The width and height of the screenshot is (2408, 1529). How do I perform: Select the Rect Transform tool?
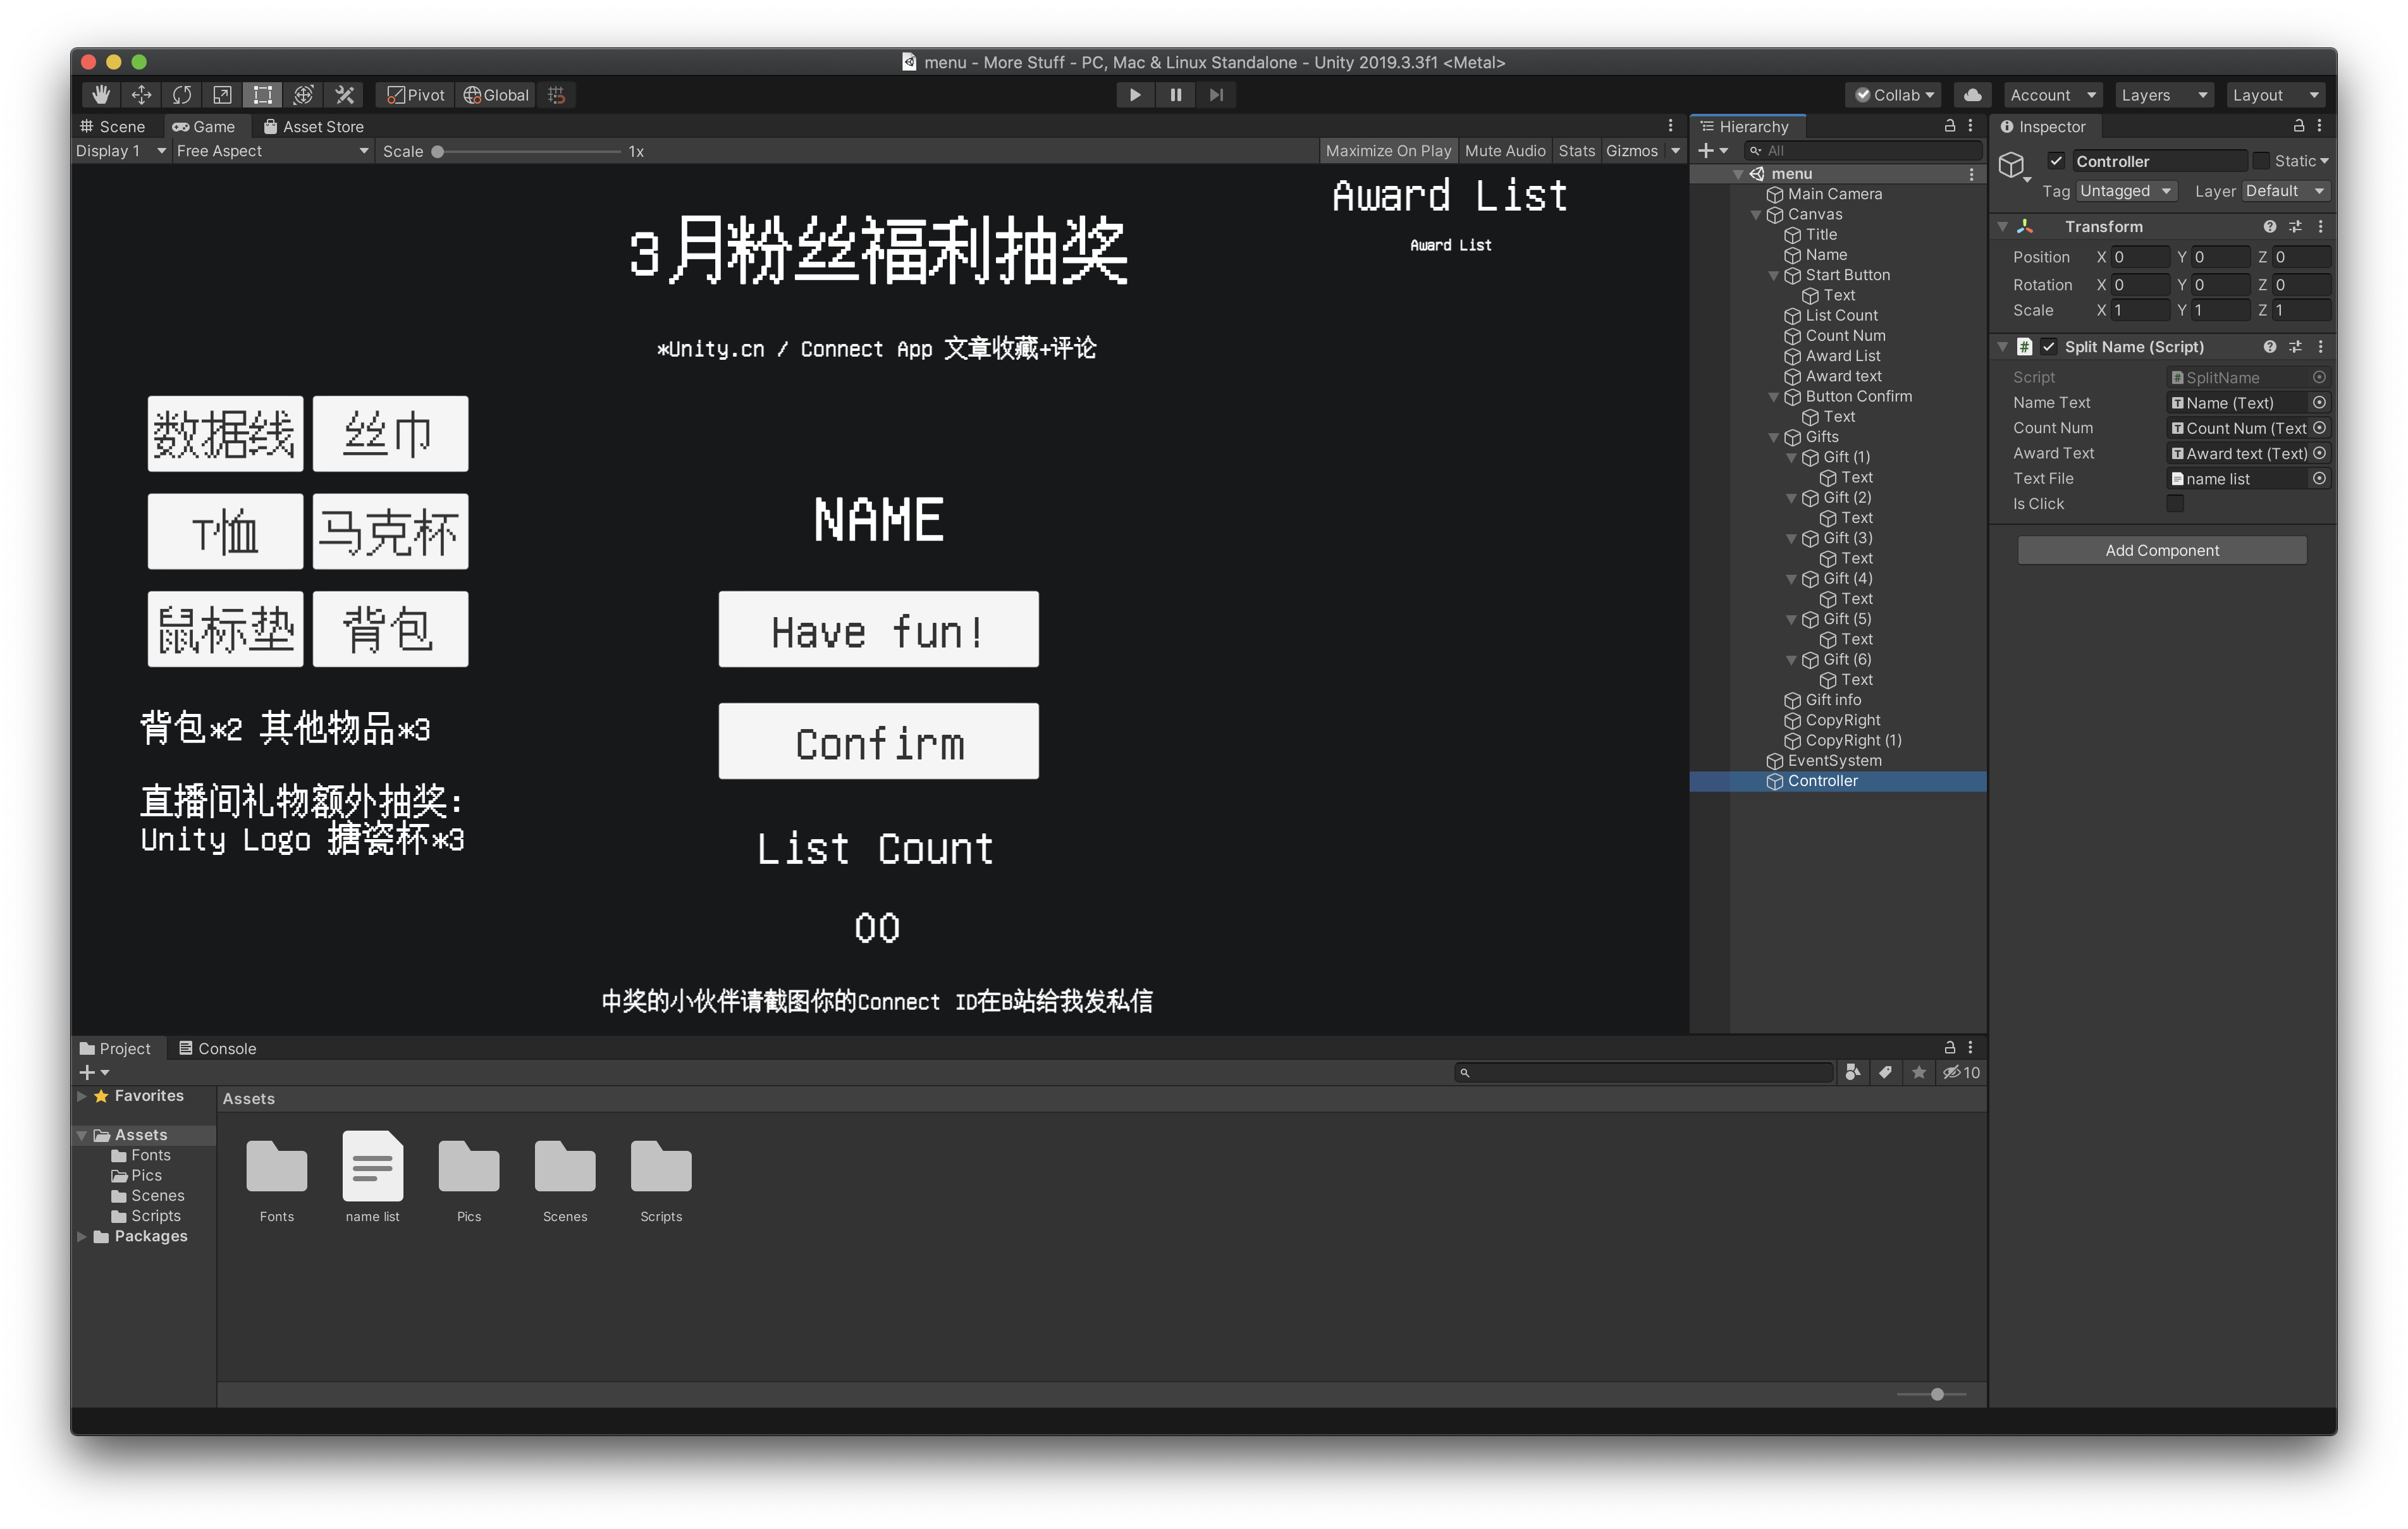pos(263,95)
